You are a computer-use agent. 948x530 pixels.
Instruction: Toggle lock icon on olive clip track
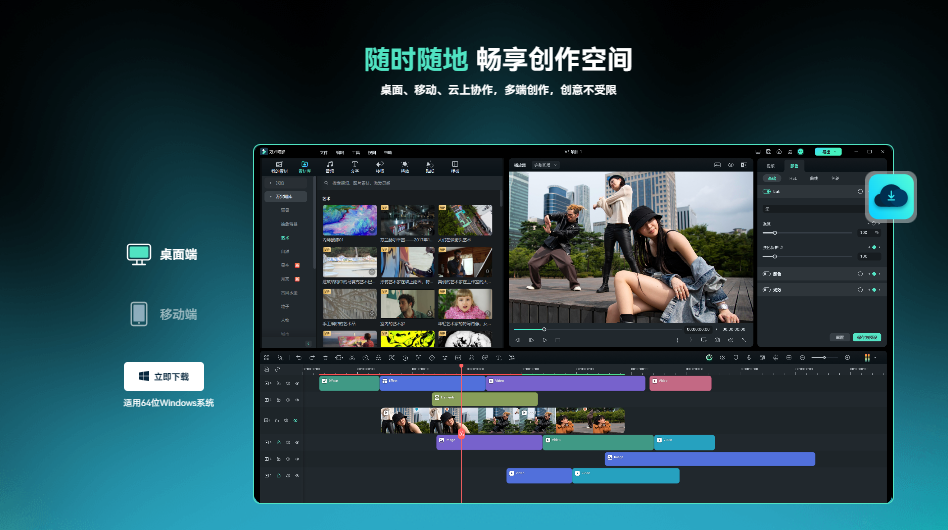click(x=279, y=400)
